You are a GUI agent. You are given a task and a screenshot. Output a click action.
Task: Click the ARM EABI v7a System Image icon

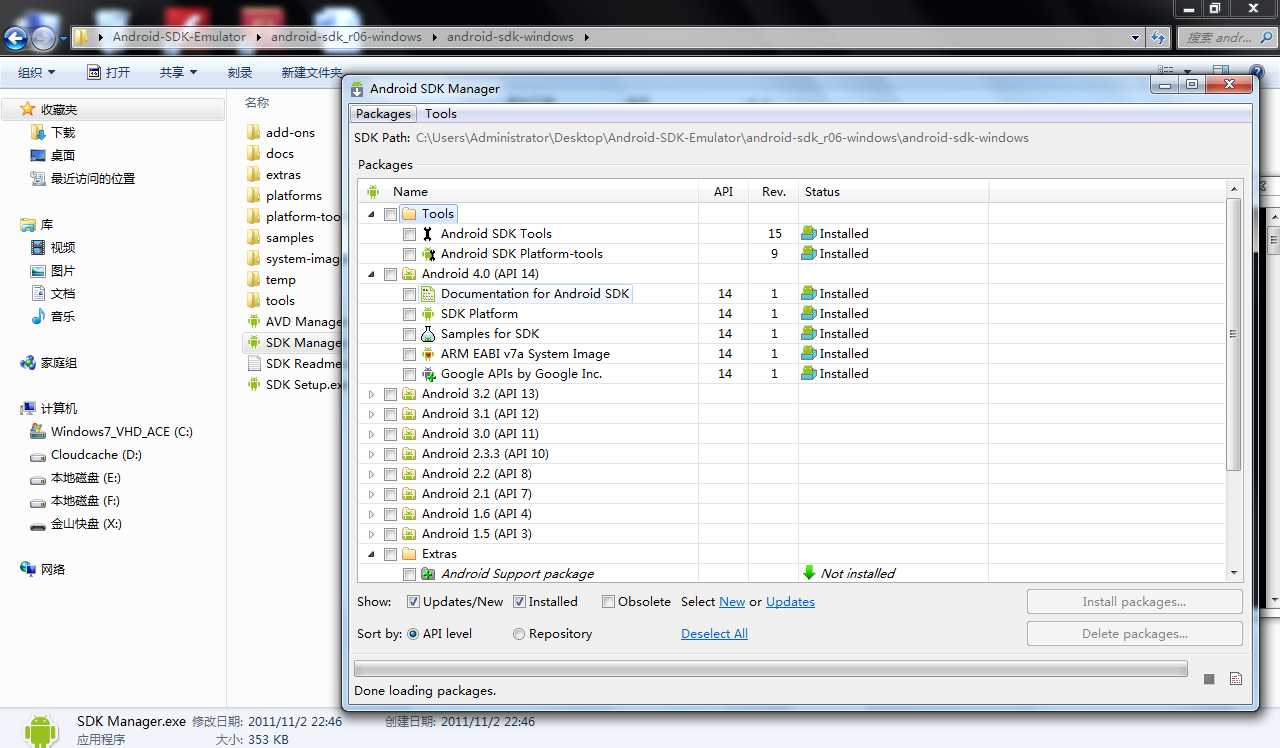(x=428, y=354)
